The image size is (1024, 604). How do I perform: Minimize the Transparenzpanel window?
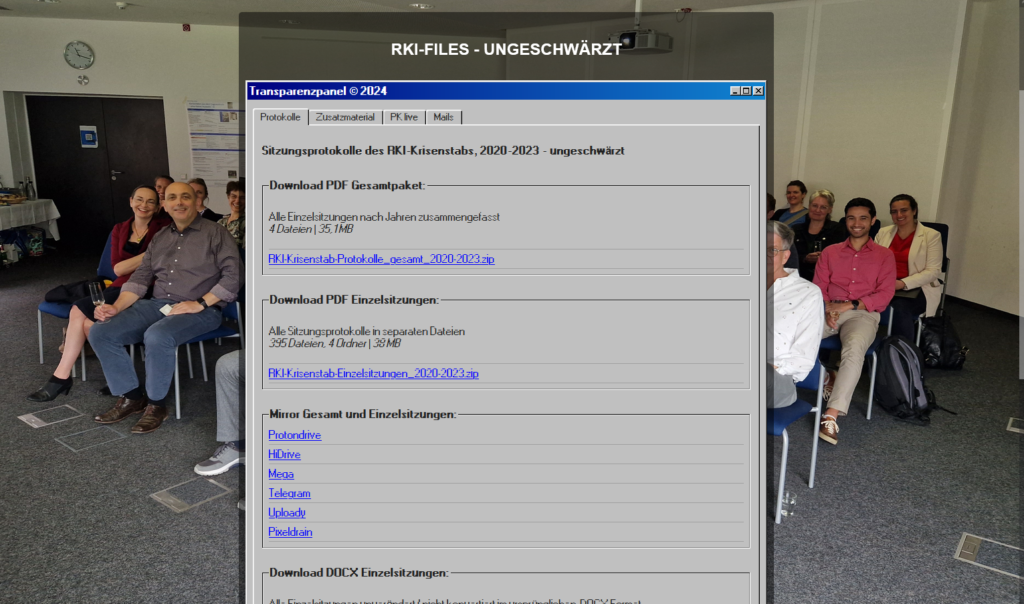735,91
